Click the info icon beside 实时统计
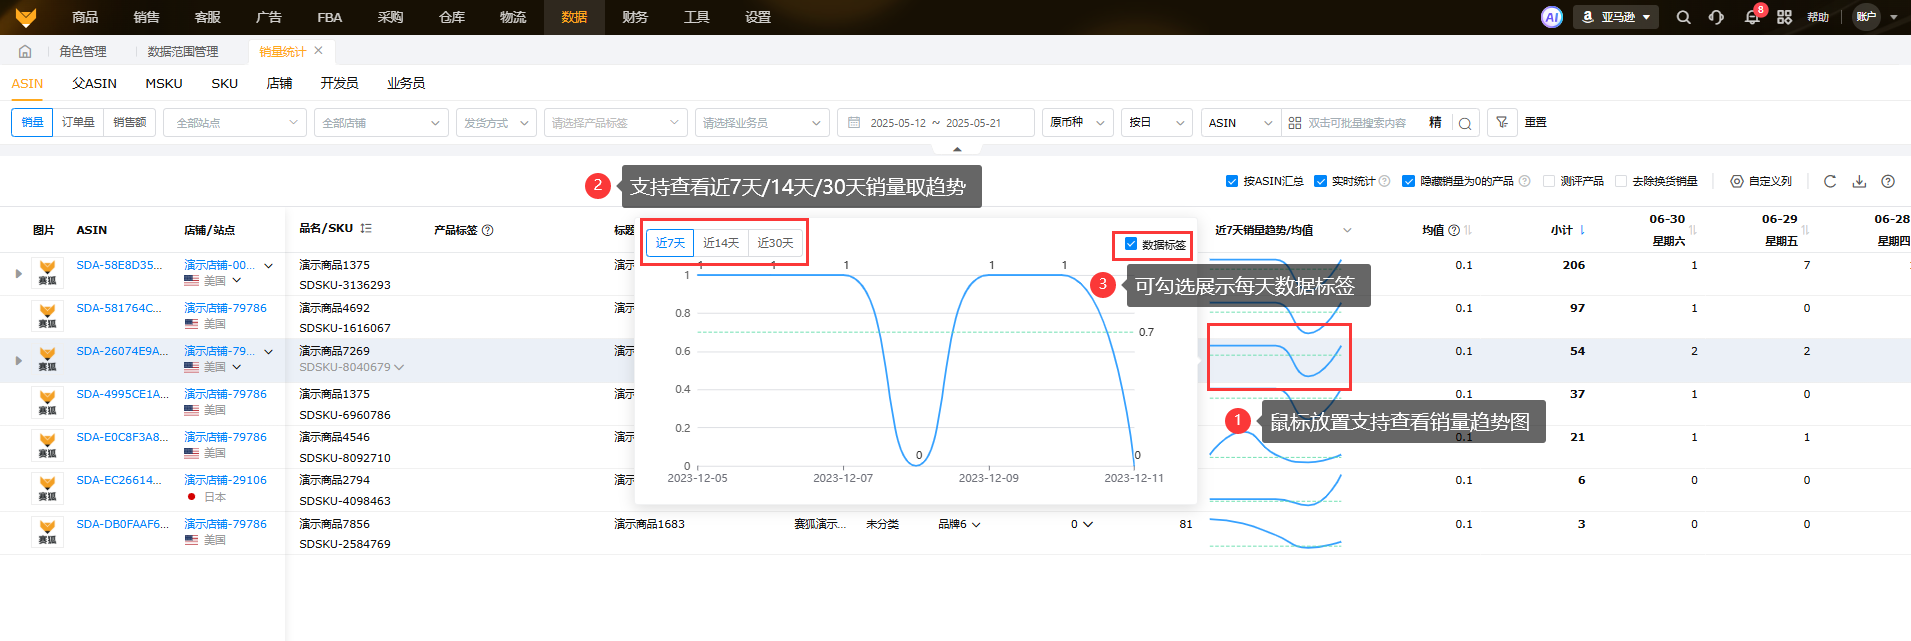This screenshot has height=641, width=1911. [1385, 181]
